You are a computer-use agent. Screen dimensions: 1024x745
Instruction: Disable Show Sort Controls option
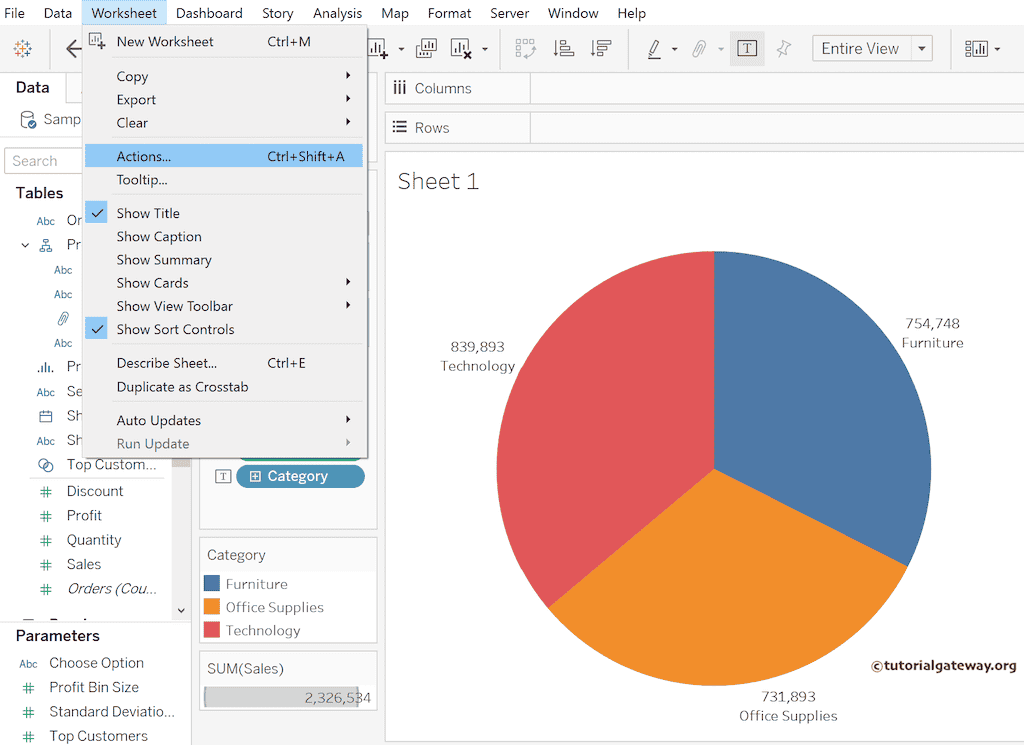pos(175,329)
